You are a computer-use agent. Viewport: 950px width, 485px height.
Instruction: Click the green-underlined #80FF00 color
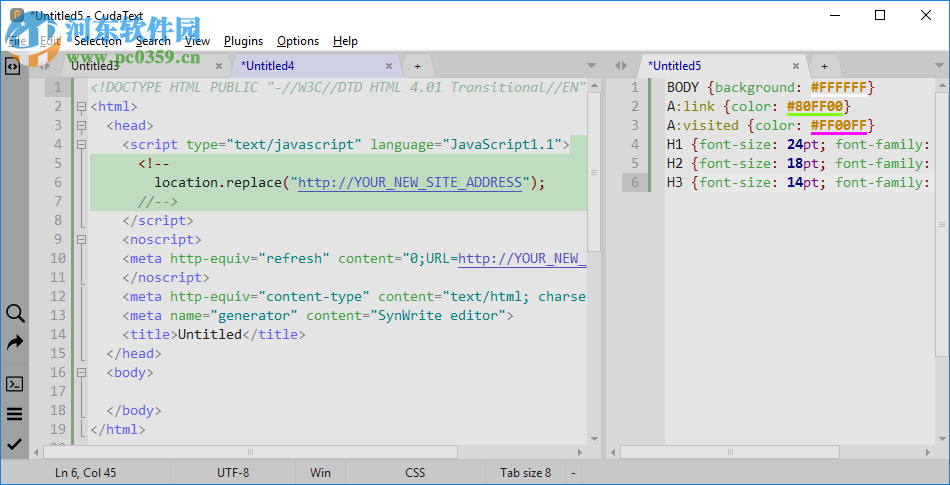[815, 107]
